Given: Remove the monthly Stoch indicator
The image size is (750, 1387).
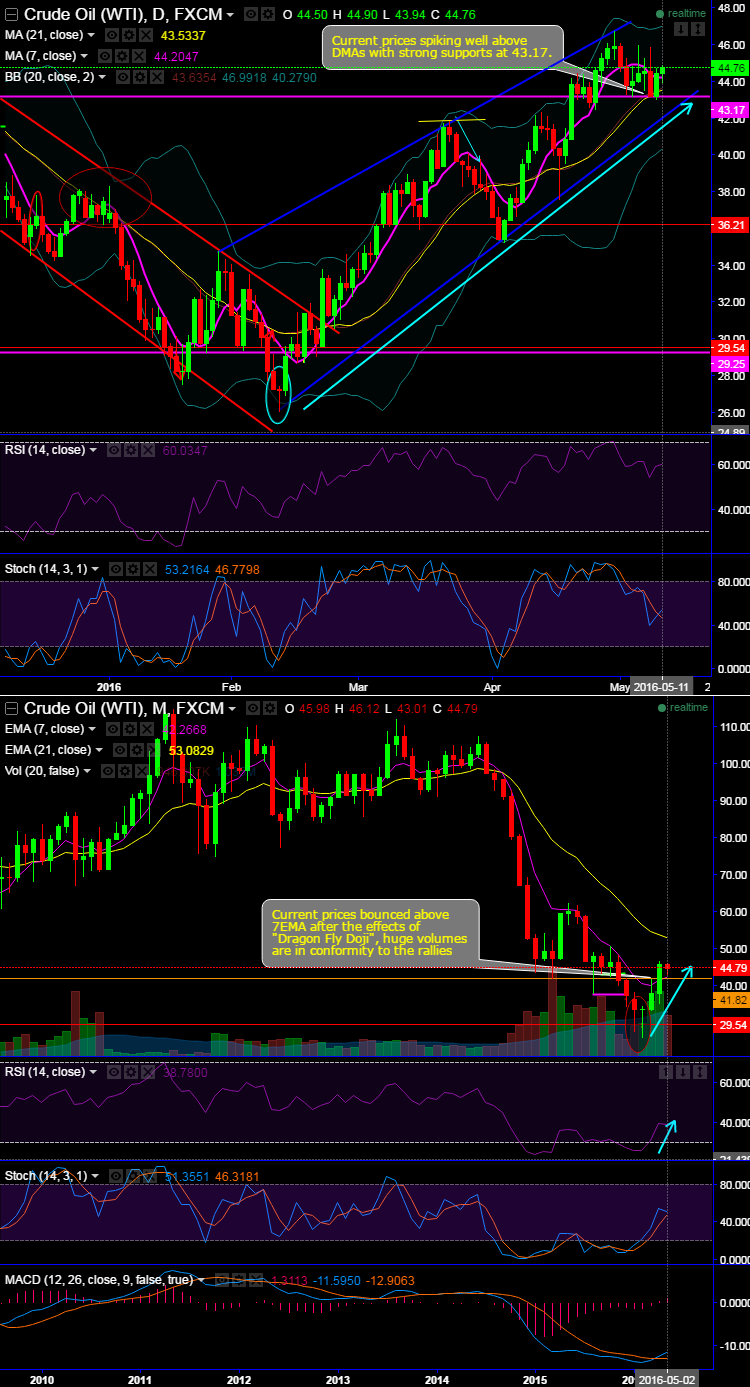Looking at the screenshot, I should [149, 1176].
